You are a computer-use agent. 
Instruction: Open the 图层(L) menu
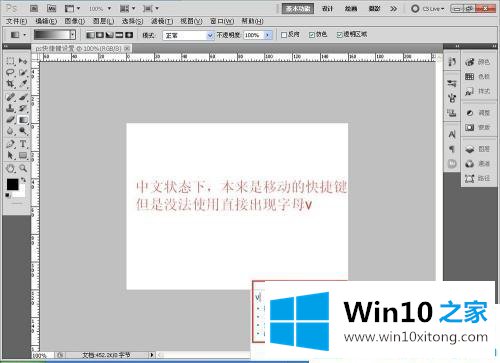tap(103, 21)
